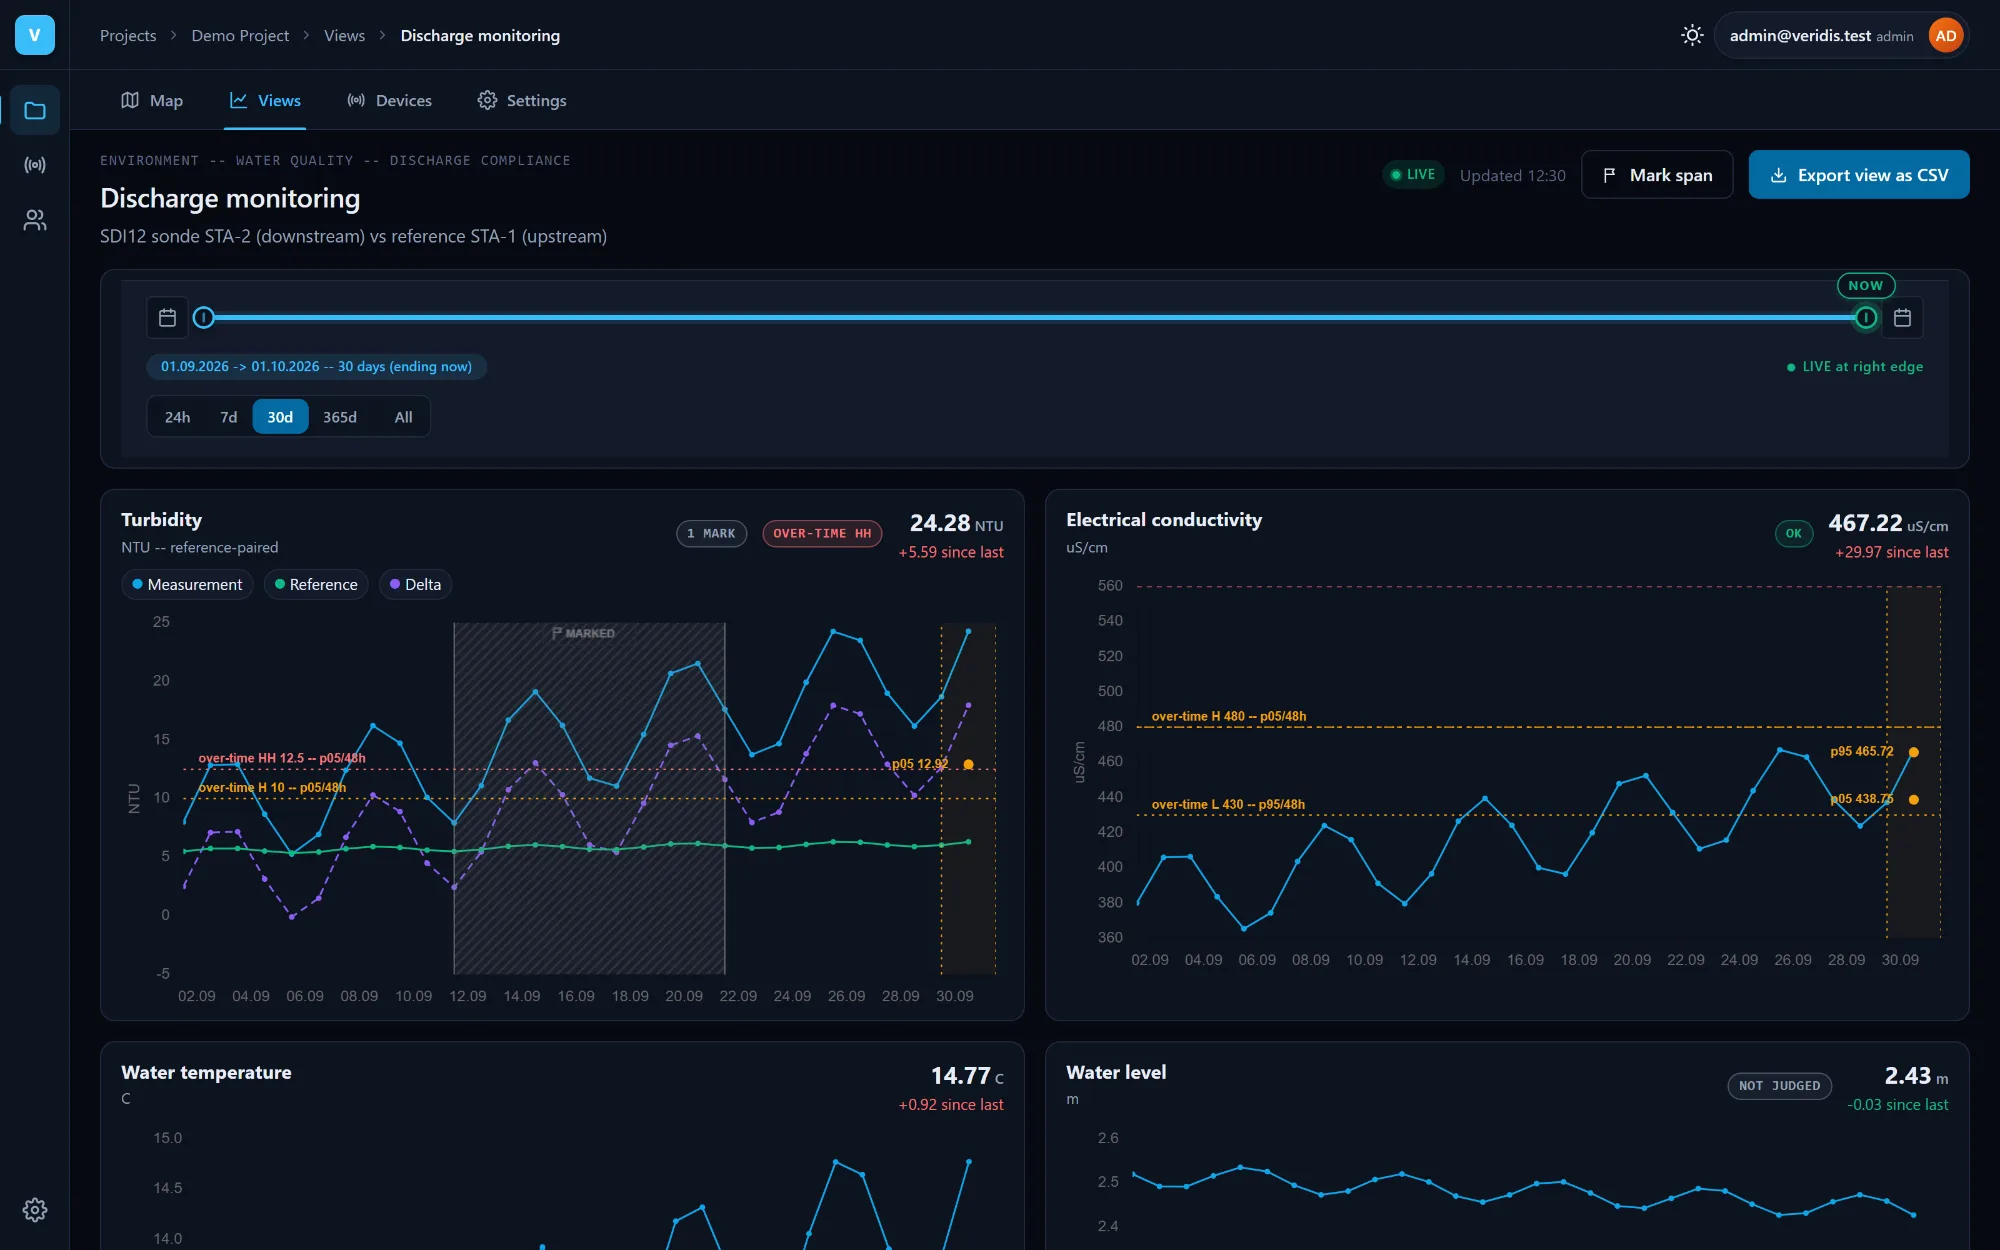Go to Projects breadcrumb
Screen dimensions: 2000x1250
pos(128,36)
